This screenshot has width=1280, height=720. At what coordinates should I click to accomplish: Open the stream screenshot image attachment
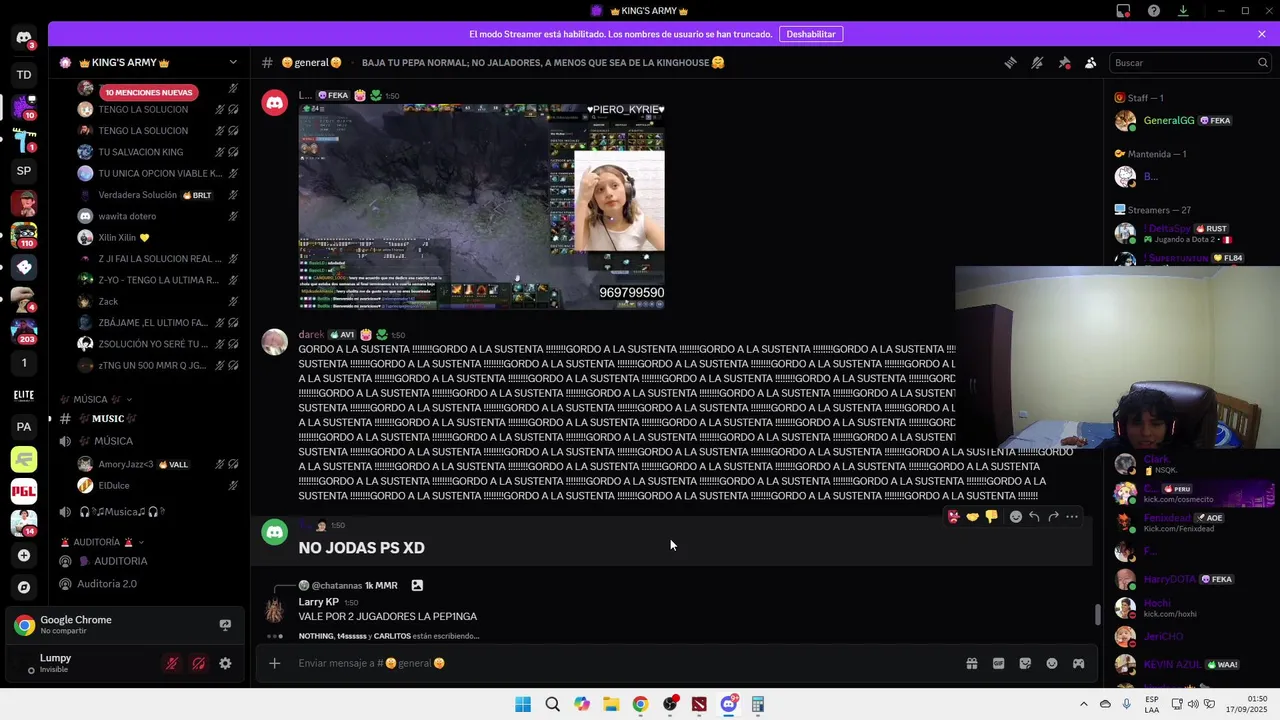(481, 206)
